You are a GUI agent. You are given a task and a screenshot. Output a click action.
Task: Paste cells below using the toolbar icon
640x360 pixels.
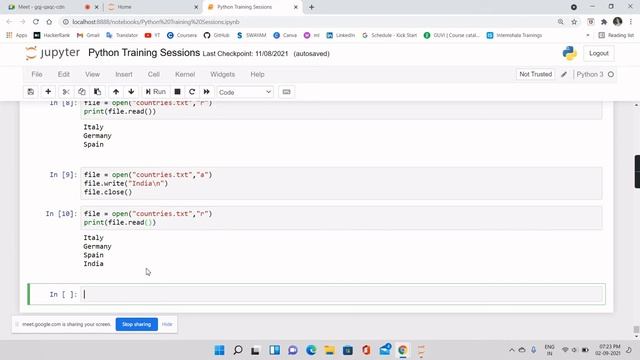click(97, 92)
